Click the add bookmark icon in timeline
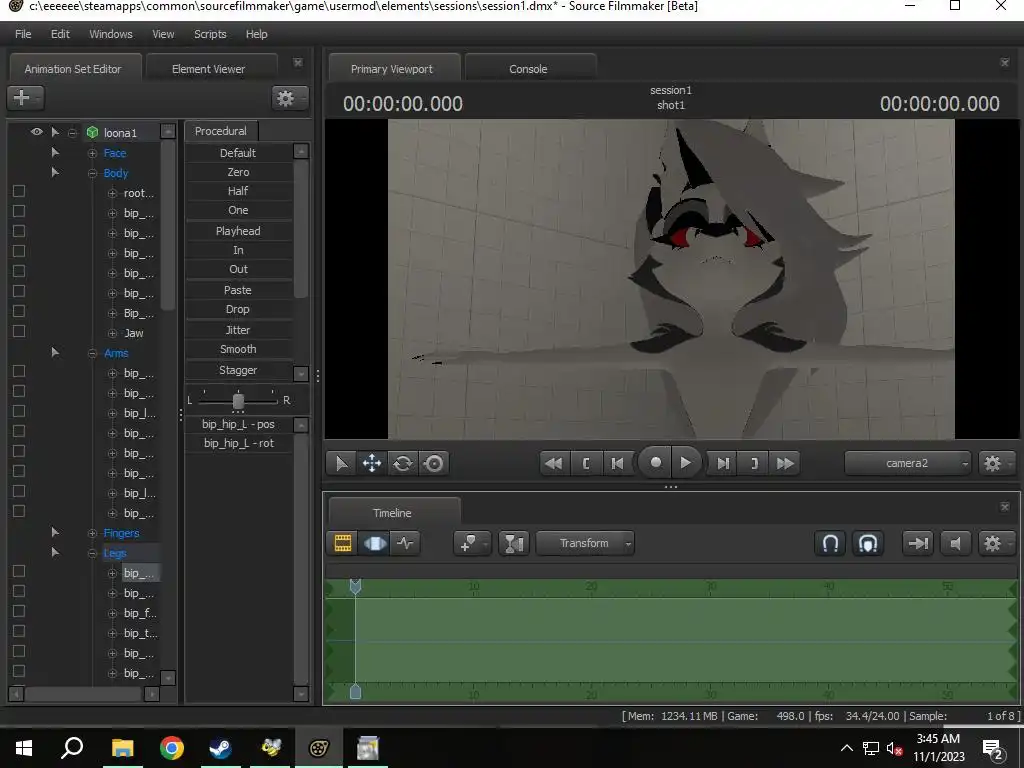1024x768 pixels. pos(472,543)
